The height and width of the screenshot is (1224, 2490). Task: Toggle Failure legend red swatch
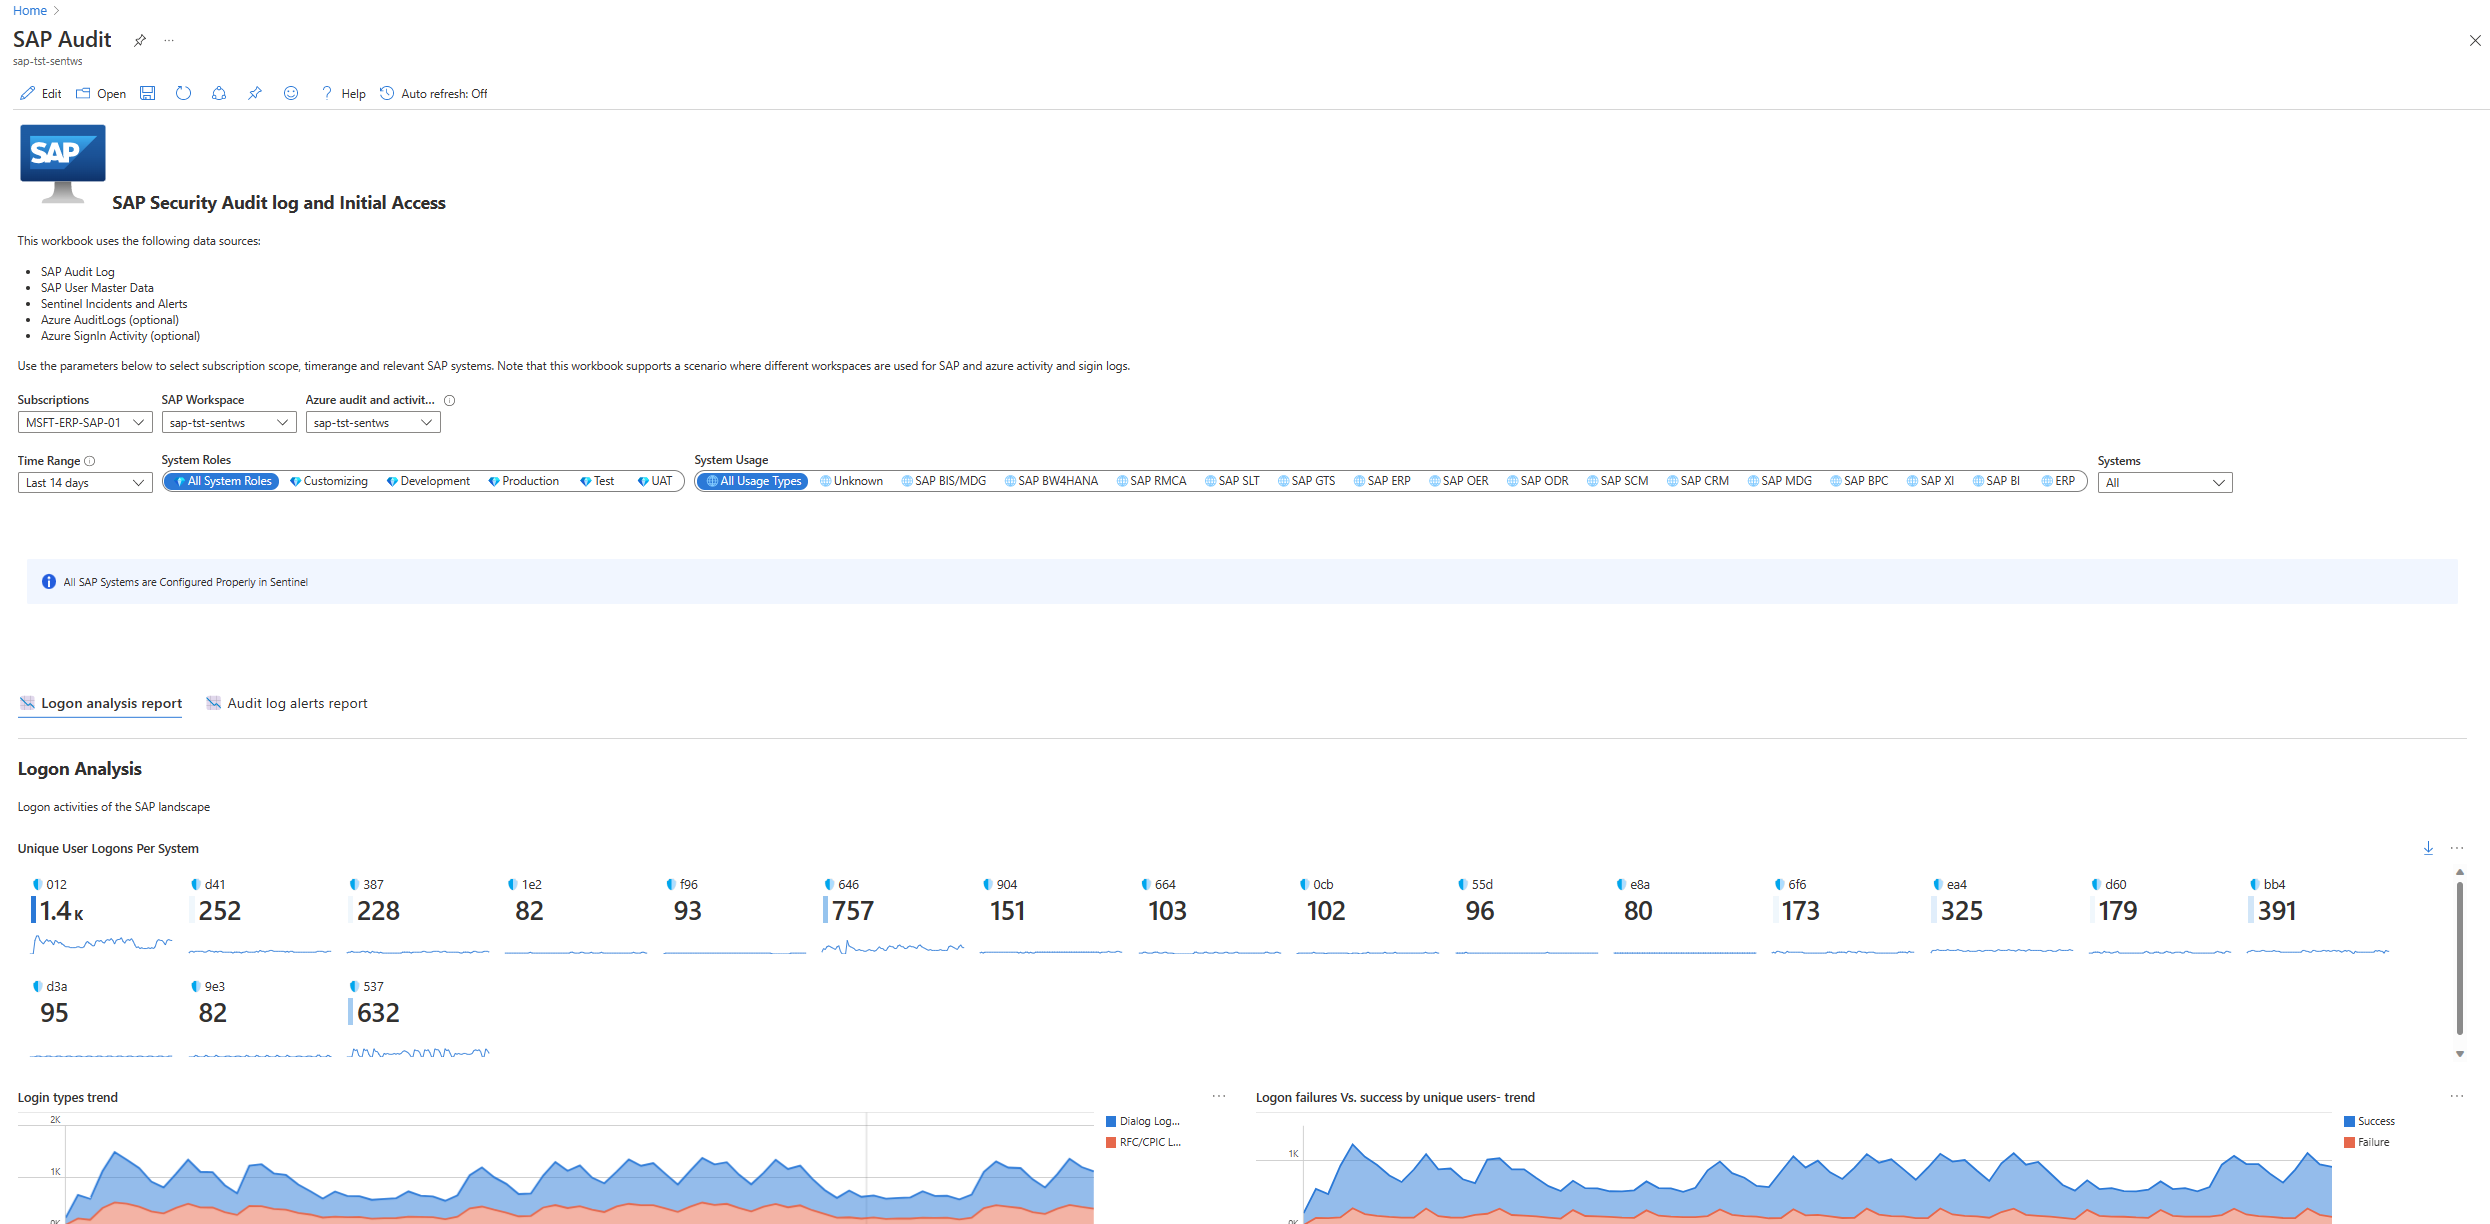[2349, 1143]
